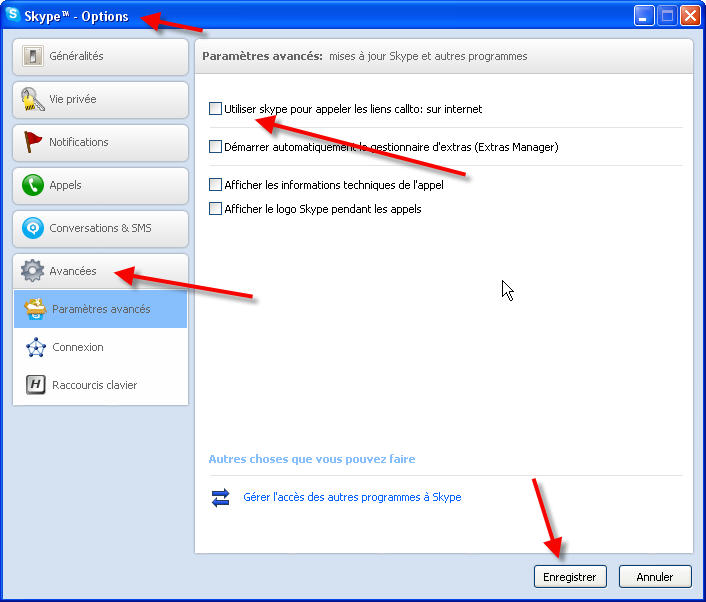The image size is (706, 602).
Task: Click the Paramètres avancés toolbox icon
Action: 35,309
